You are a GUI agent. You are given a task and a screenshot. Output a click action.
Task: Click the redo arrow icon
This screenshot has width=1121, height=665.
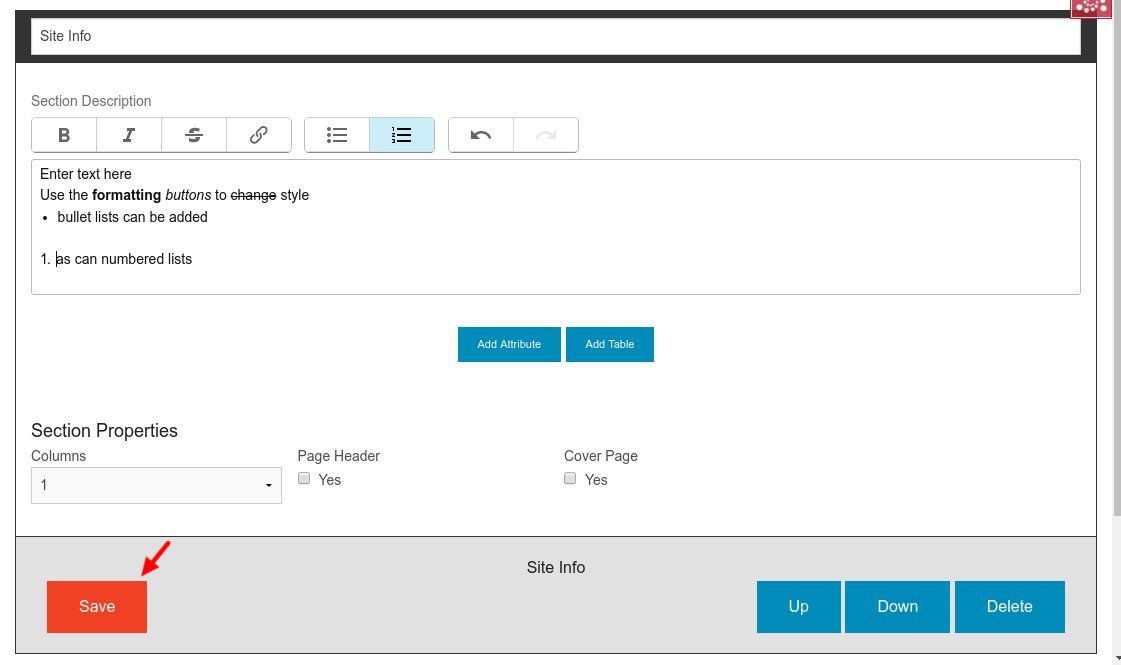pyautogui.click(x=546, y=135)
